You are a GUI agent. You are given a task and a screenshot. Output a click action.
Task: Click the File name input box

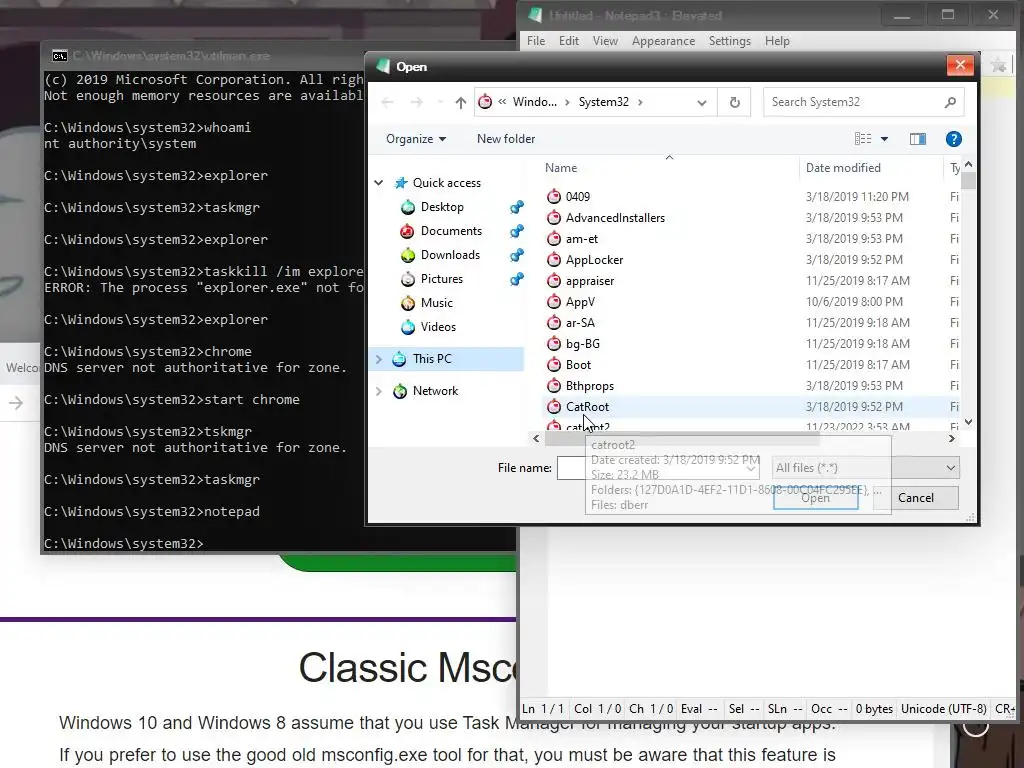pos(658,468)
